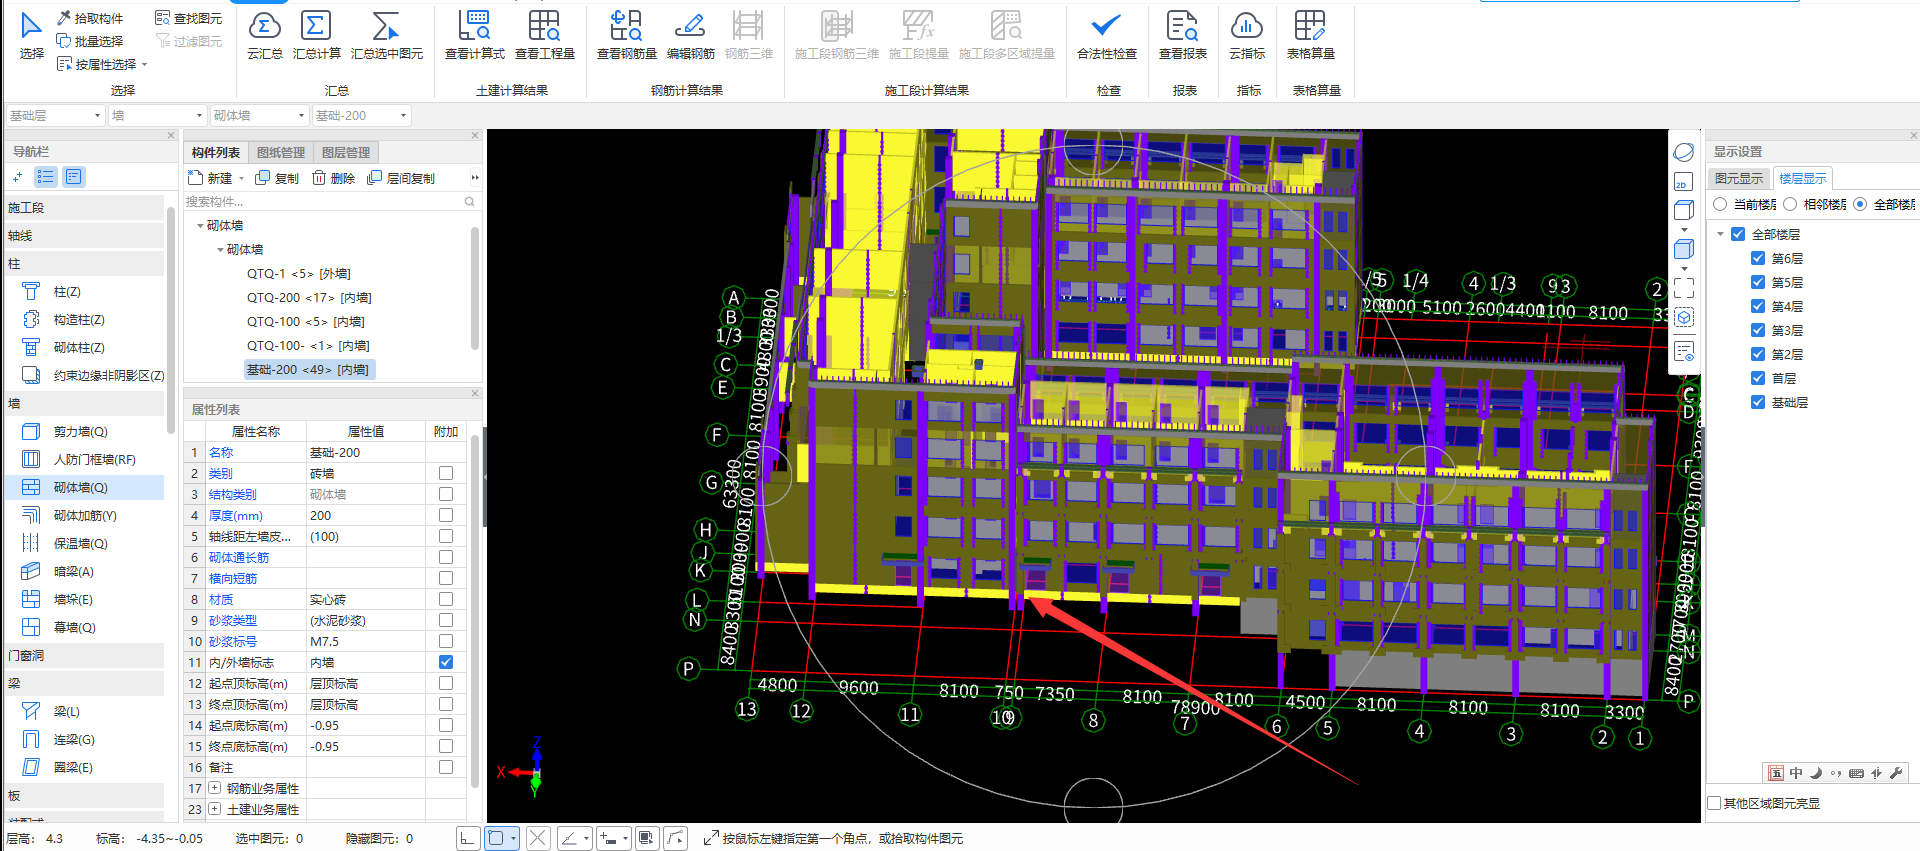The width and height of the screenshot is (1920, 851).
Task: Click the 搜索构件 search field
Action: [330, 201]
